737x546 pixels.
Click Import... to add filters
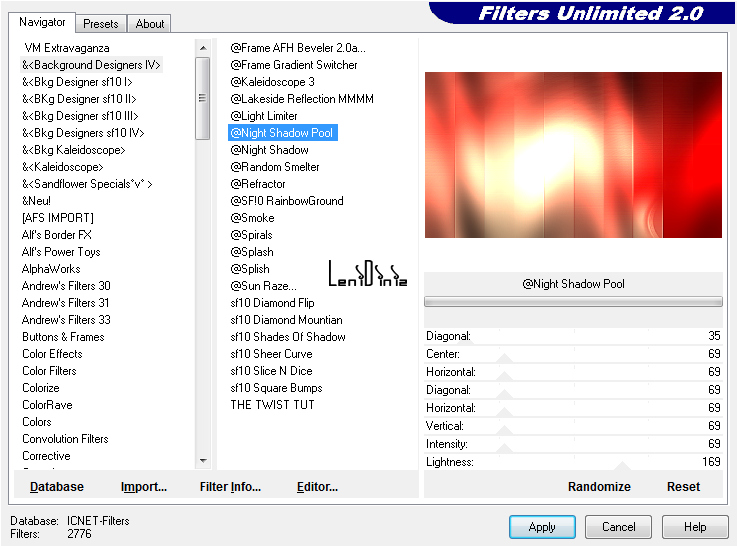click(144, 487)
